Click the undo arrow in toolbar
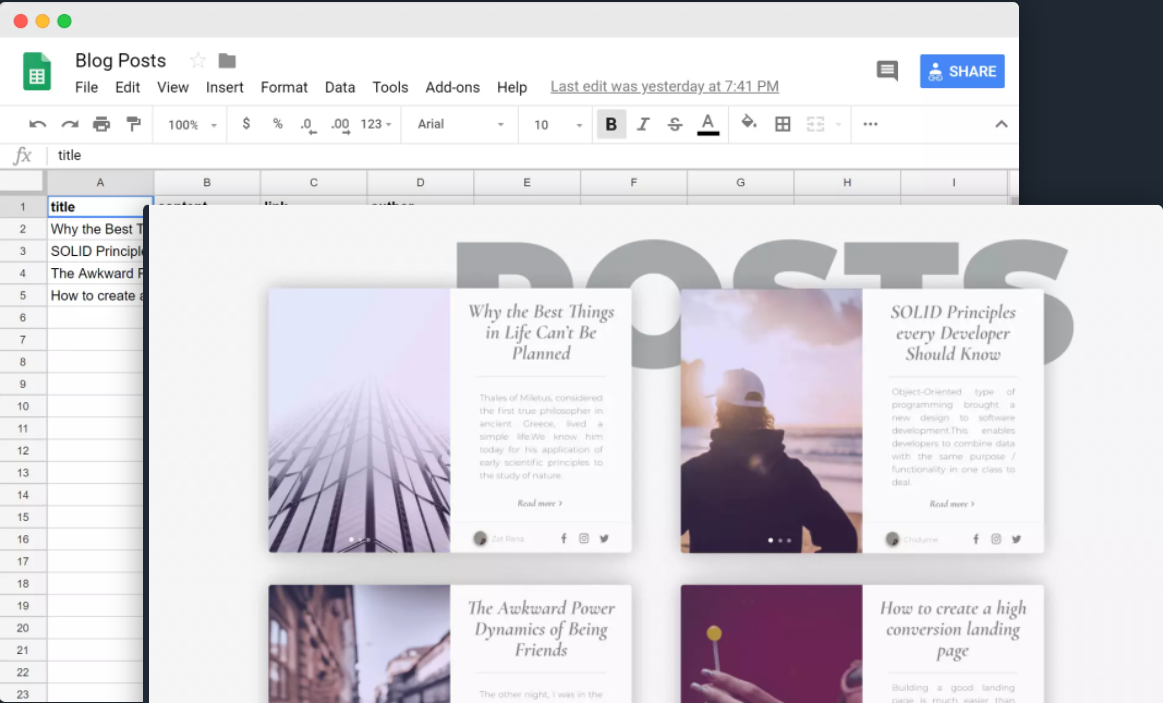1163x703 pixels. (x=38, y=124)
